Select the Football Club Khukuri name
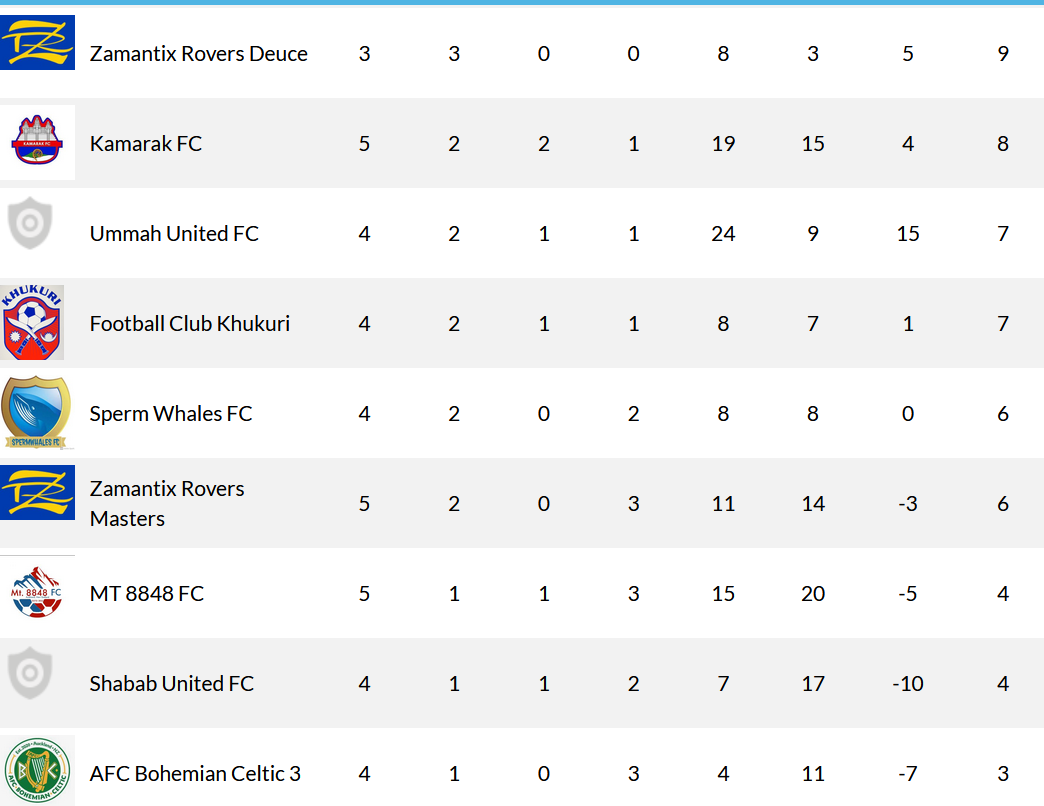Viewport: 1044px width, 806px height. [x=190, y=323]
